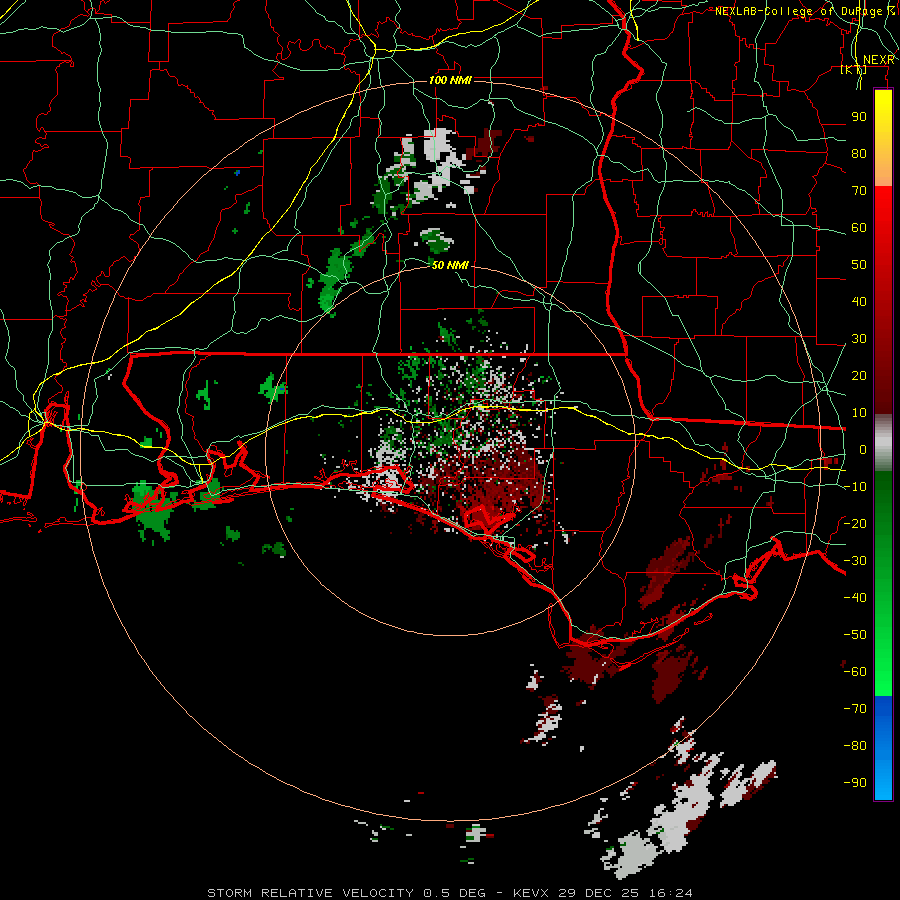This screenshot has width=900, height=900.
Task: Click the bright red segment of the color bar
Action: pos(883,207)
